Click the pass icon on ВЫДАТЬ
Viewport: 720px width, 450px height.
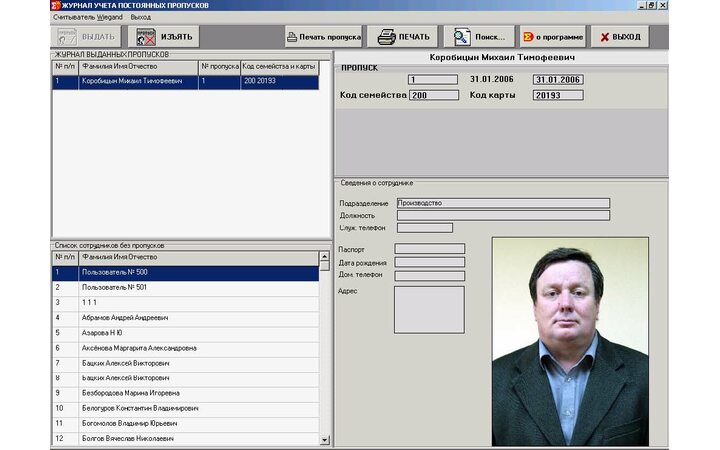[67, 37]
